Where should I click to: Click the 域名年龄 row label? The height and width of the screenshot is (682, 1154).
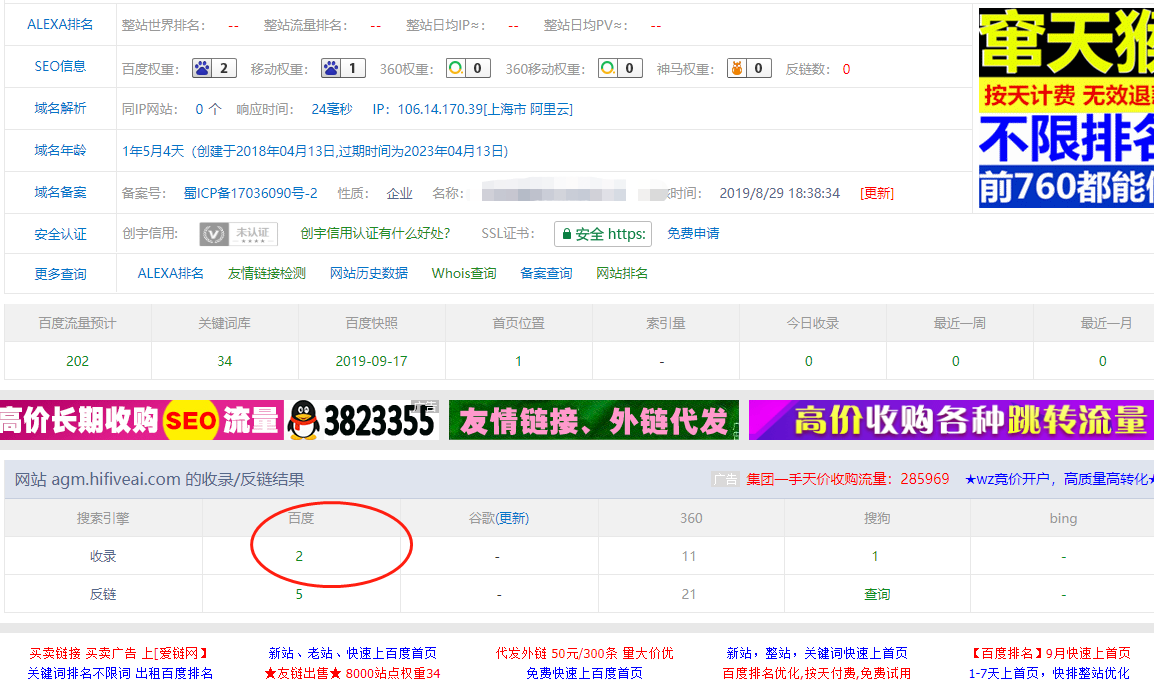pyautogui.click(x=60, y=150)
